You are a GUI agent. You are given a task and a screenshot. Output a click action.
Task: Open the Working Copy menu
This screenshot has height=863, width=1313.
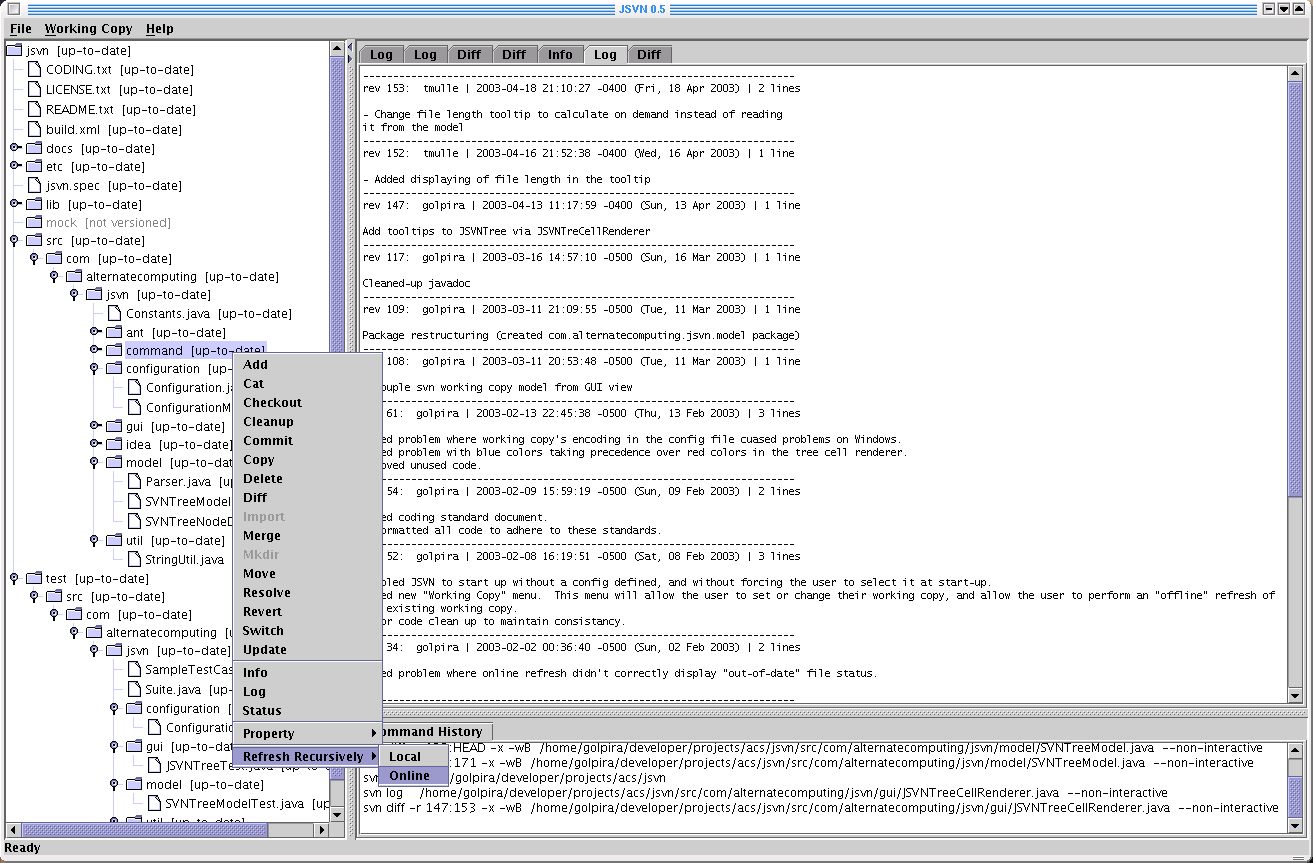pos(88,29)
